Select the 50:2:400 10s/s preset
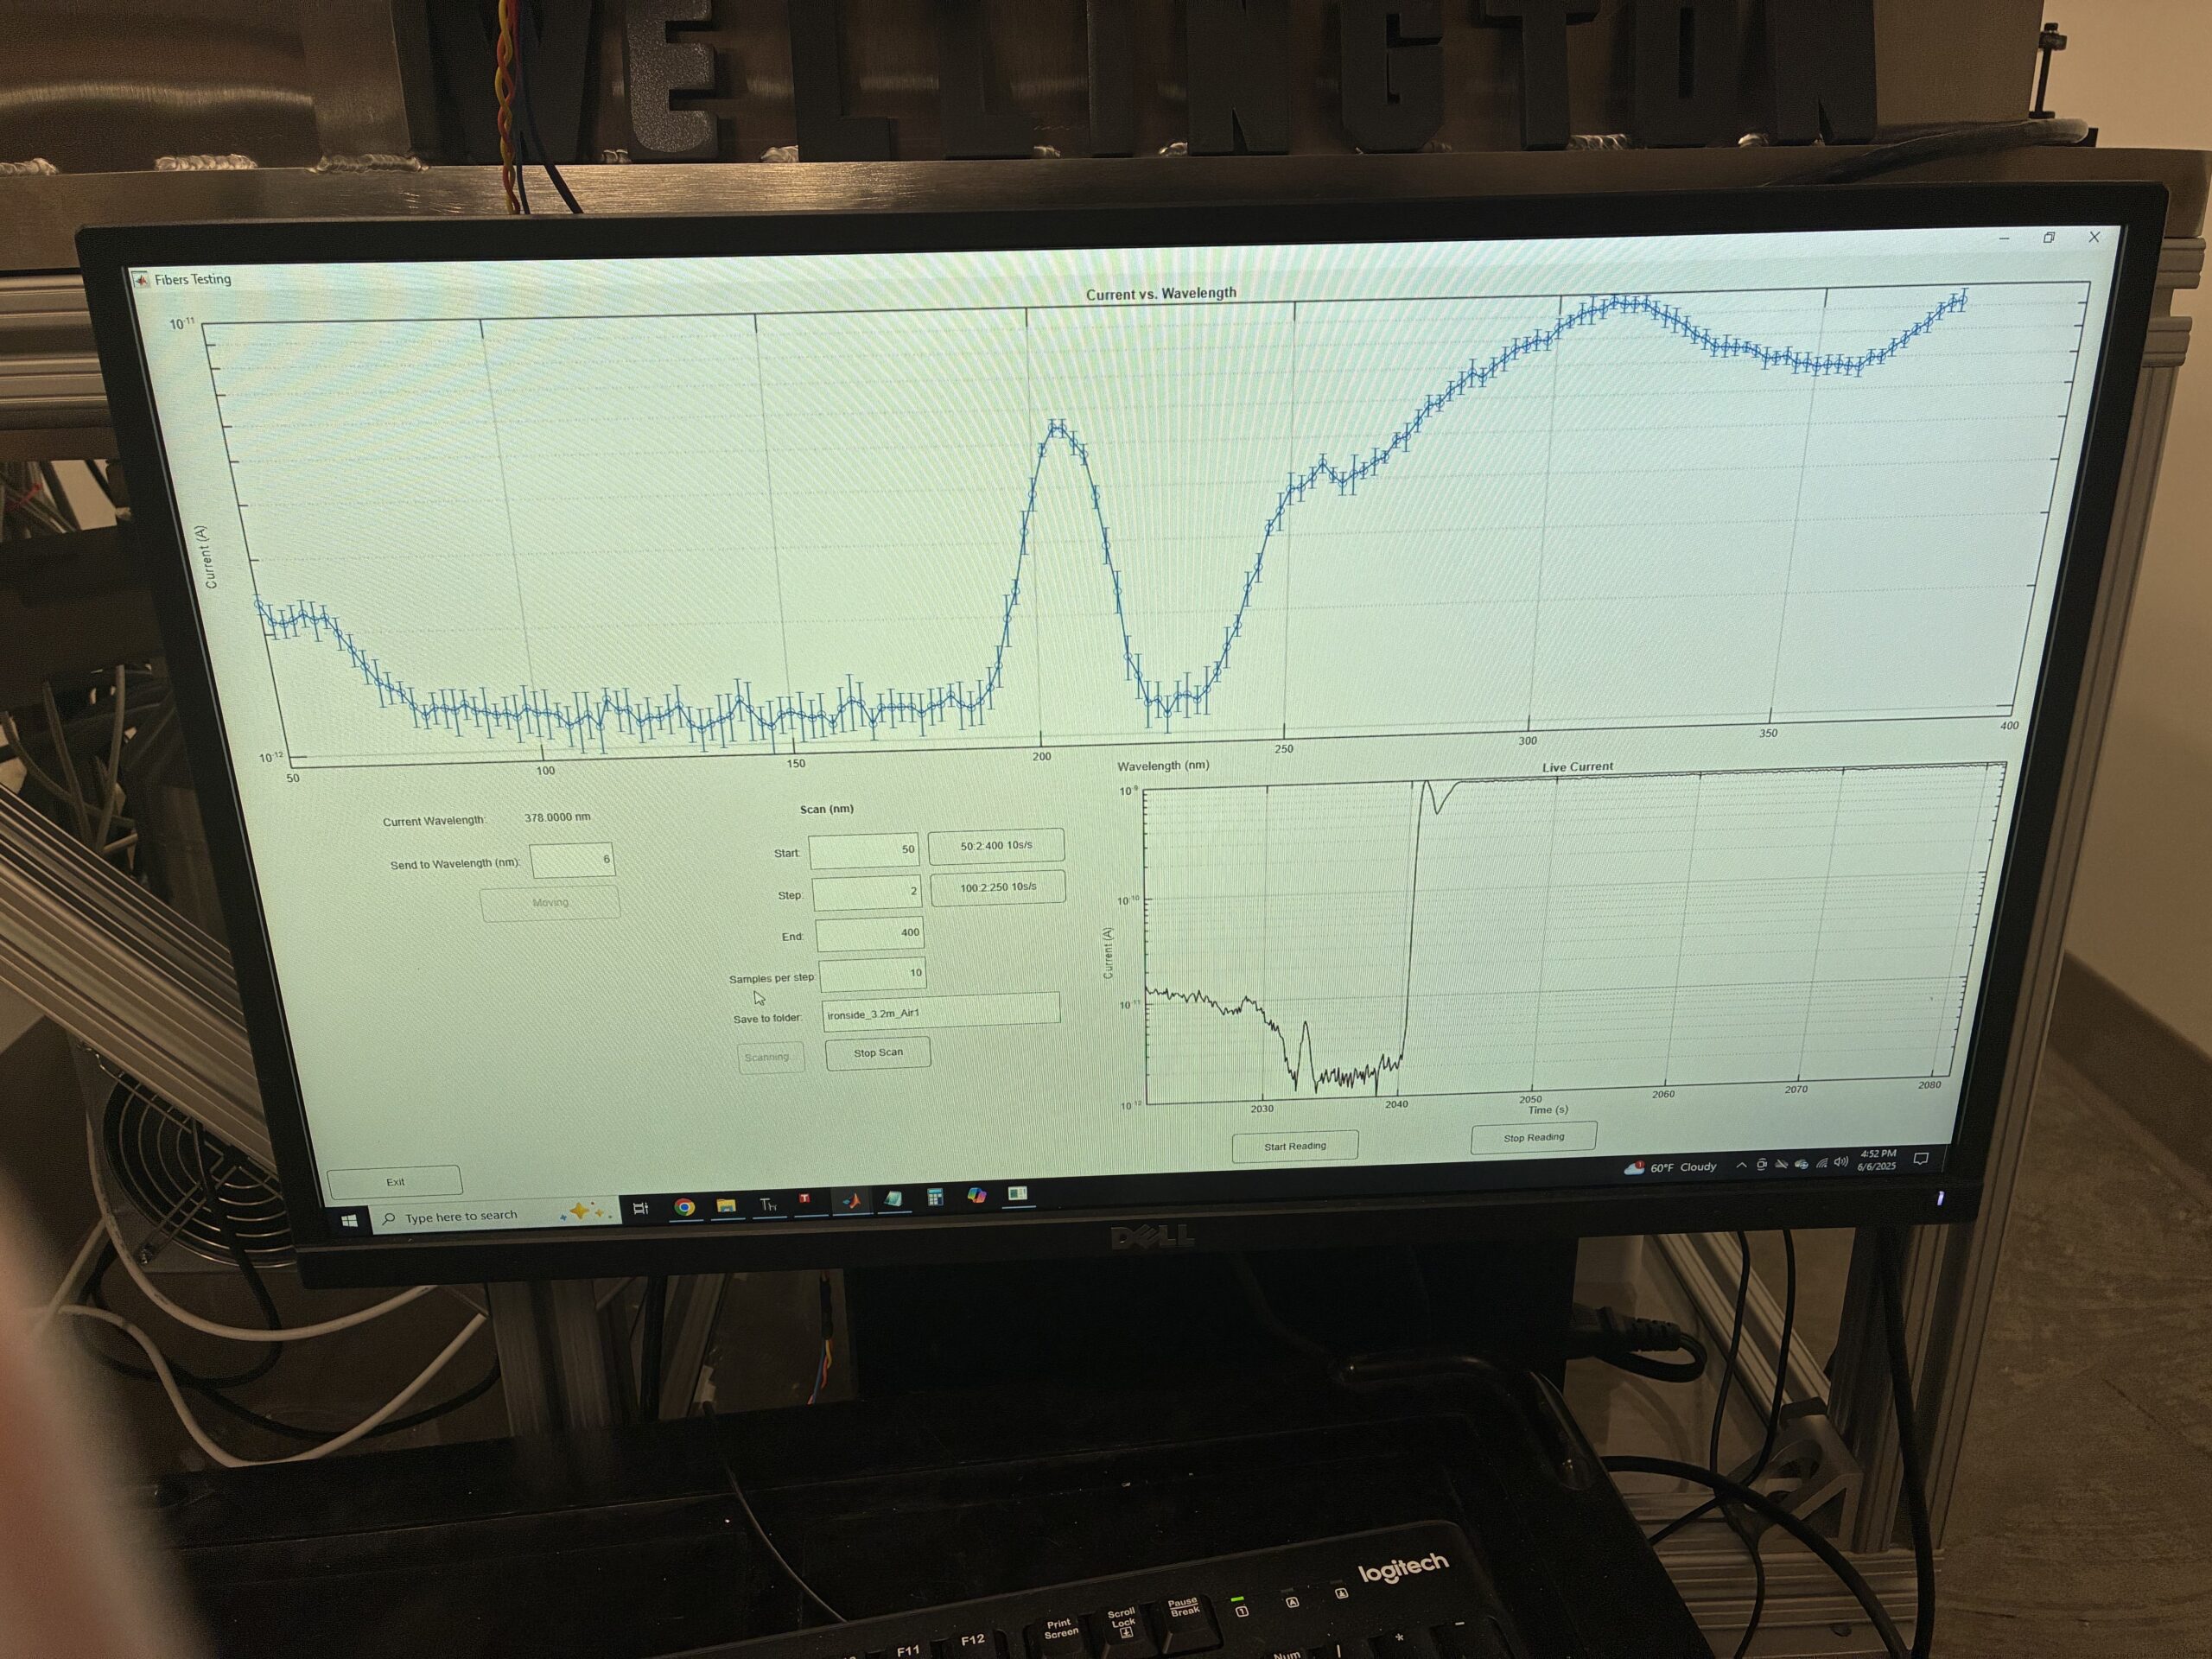2212x1659 pixels. pos(996,846)
